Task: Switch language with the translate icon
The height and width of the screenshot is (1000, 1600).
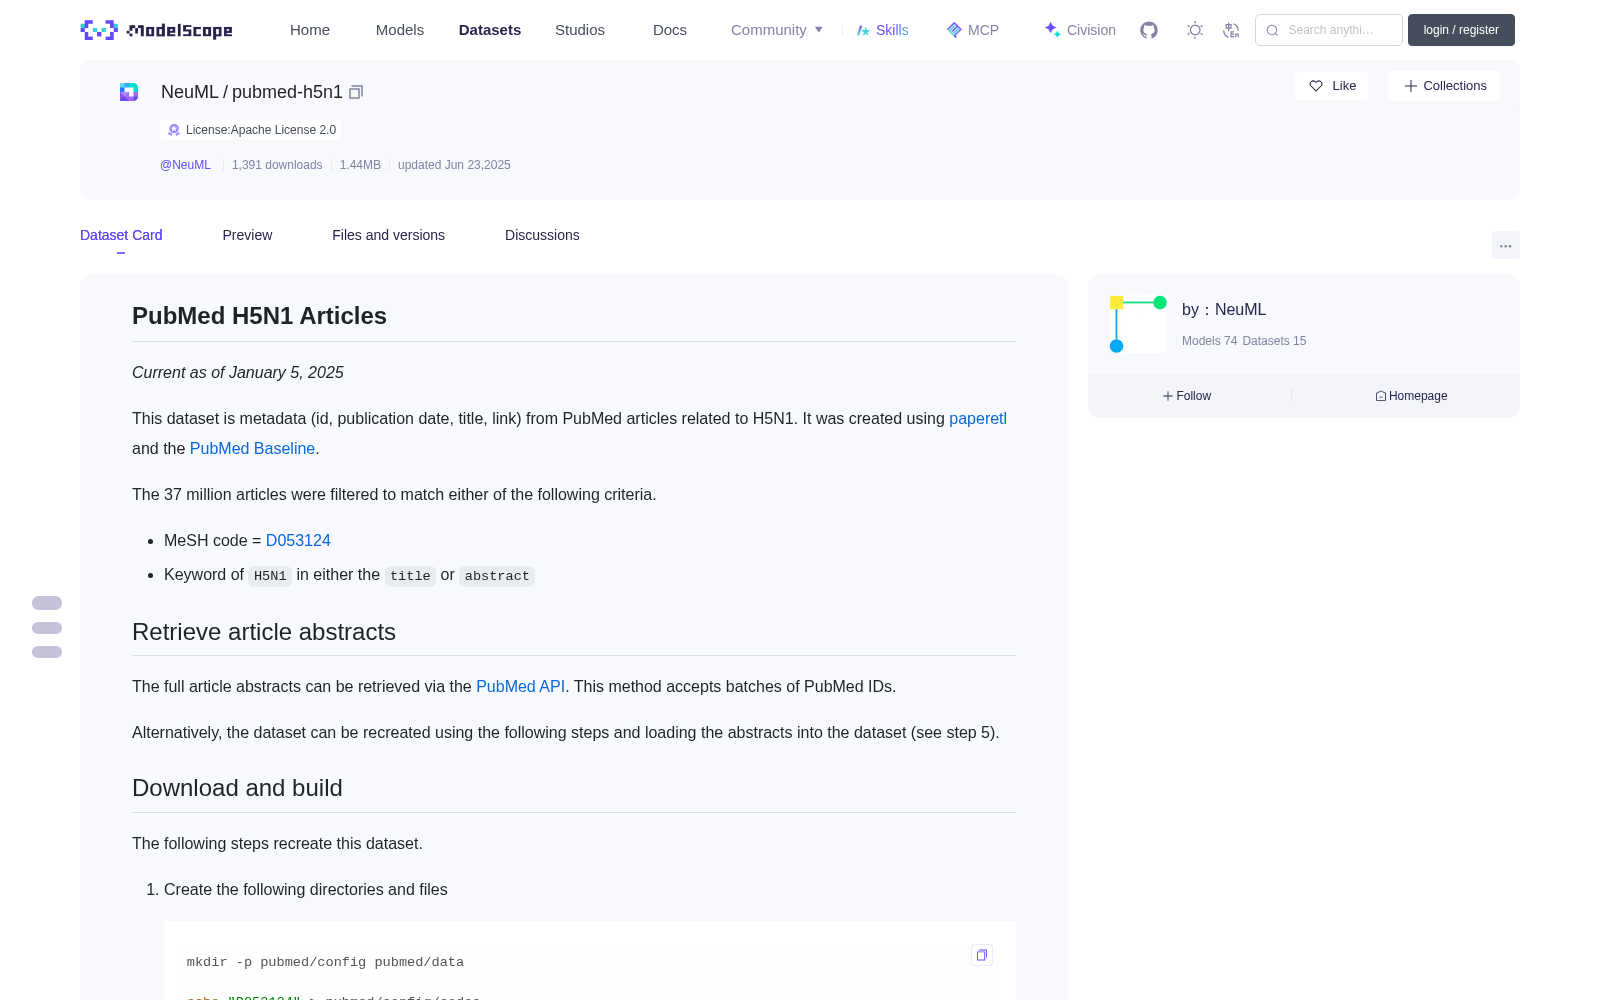Action: tap(1231, 30)
